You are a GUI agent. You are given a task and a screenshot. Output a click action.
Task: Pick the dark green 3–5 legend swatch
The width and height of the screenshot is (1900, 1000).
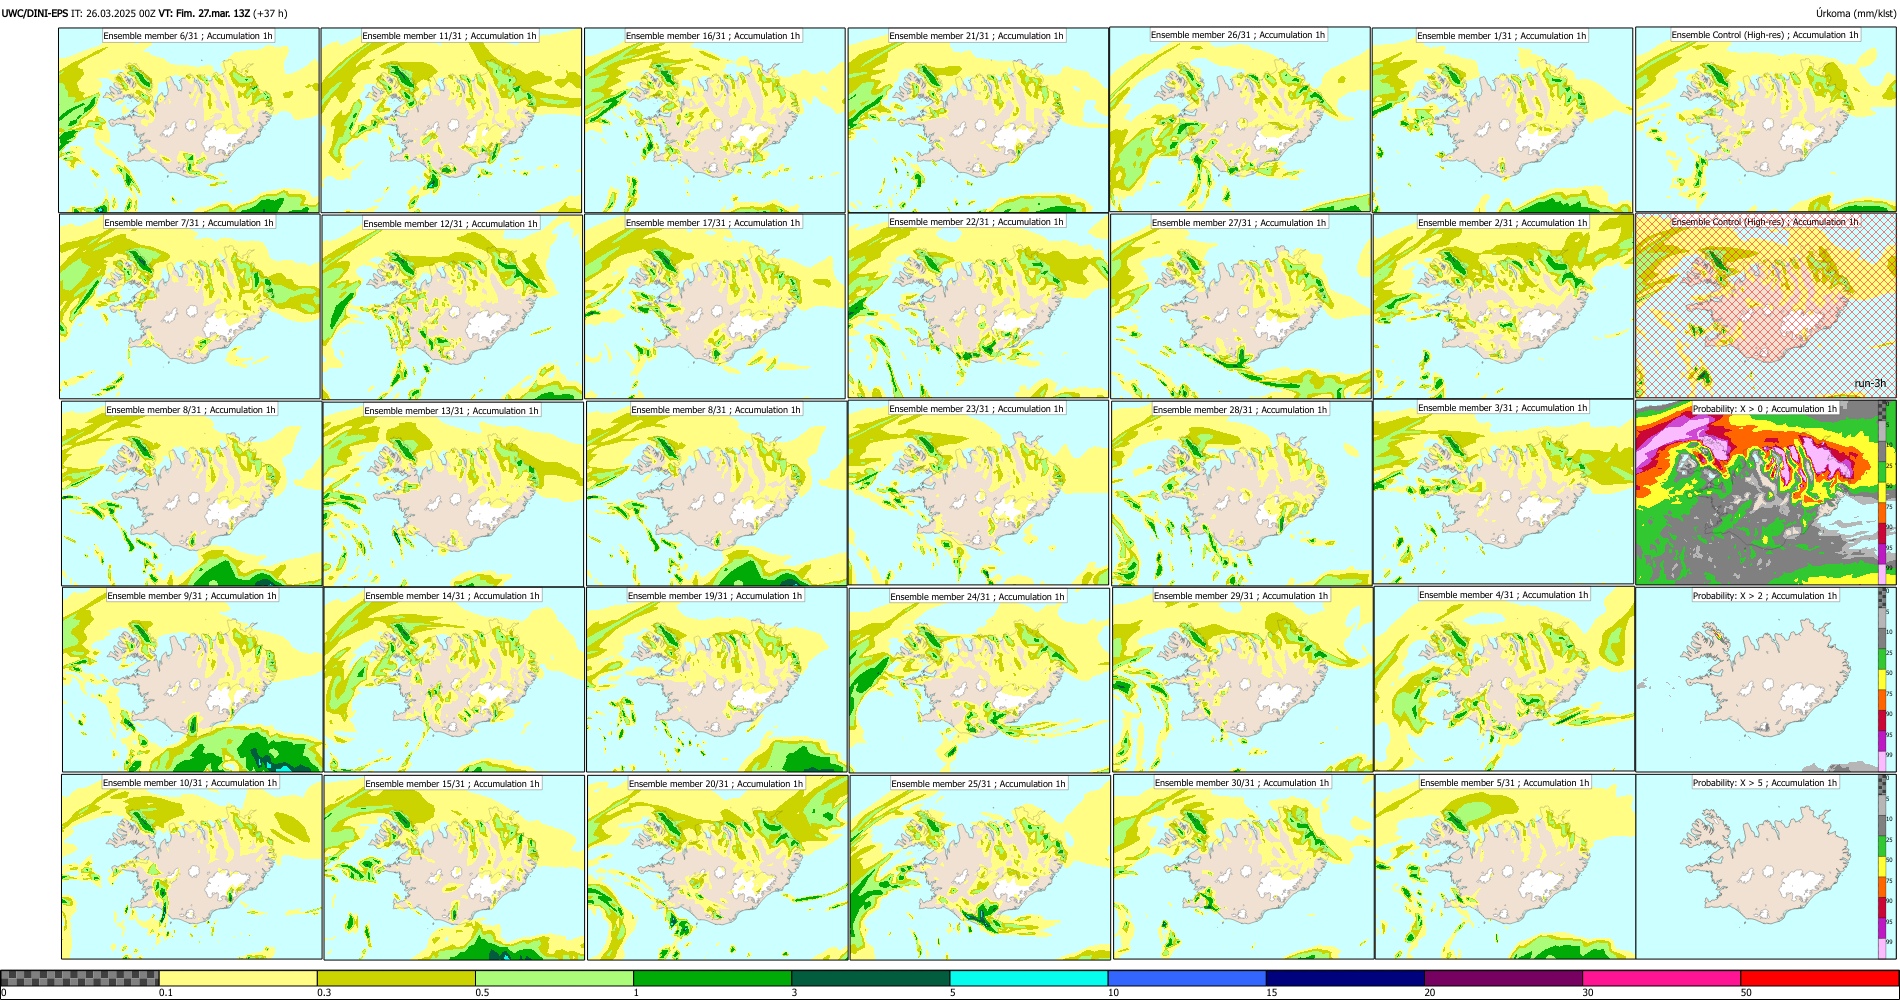click(870, 978)
